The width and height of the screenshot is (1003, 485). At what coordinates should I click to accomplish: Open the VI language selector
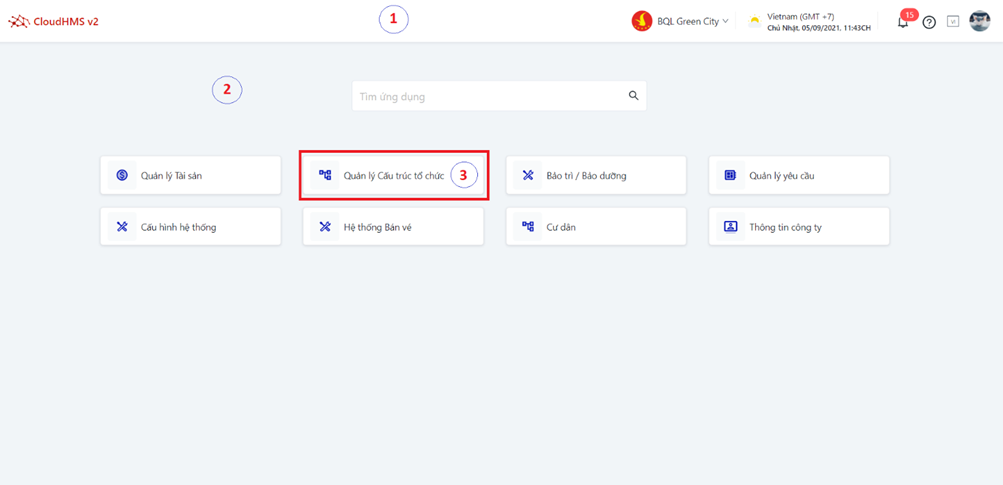(953, 22)
